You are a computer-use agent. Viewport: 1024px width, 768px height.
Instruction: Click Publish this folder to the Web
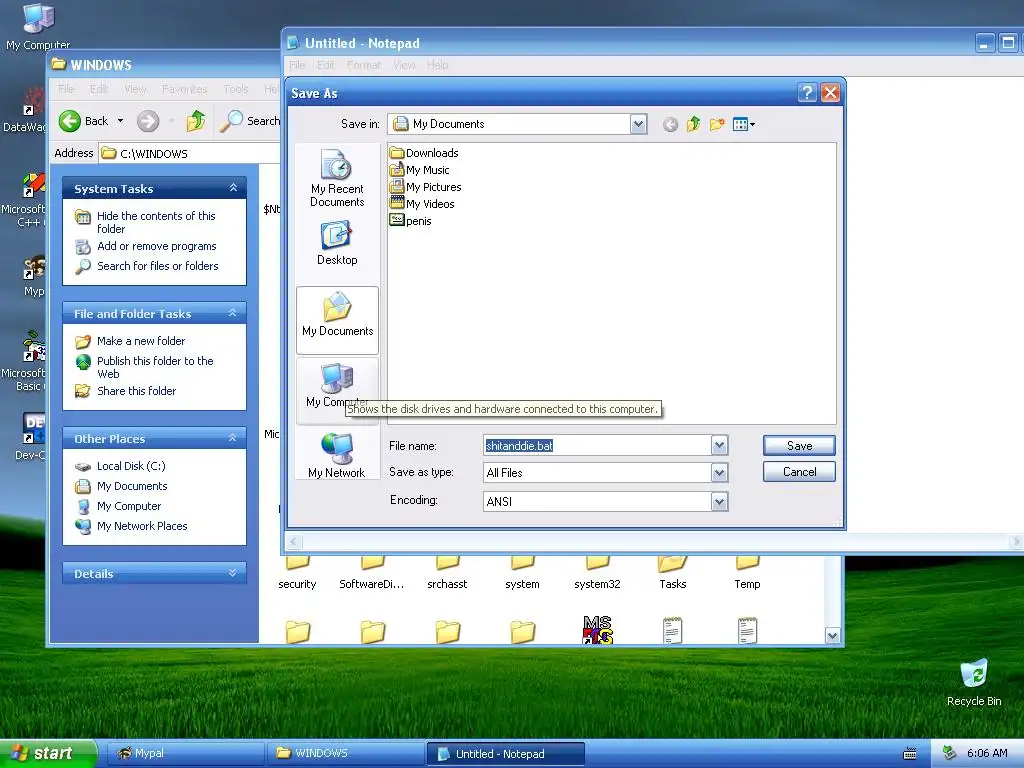click(x=155, y=367)
